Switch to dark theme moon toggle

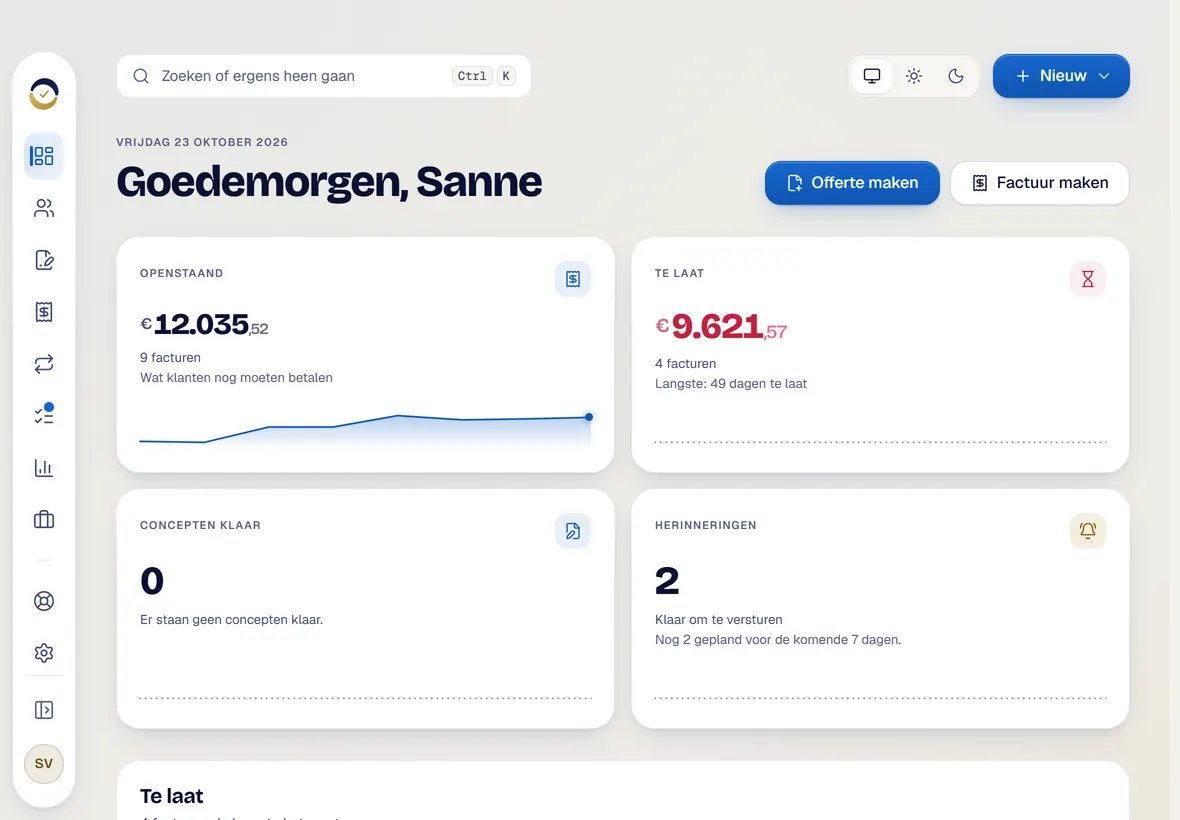(956, 76)
